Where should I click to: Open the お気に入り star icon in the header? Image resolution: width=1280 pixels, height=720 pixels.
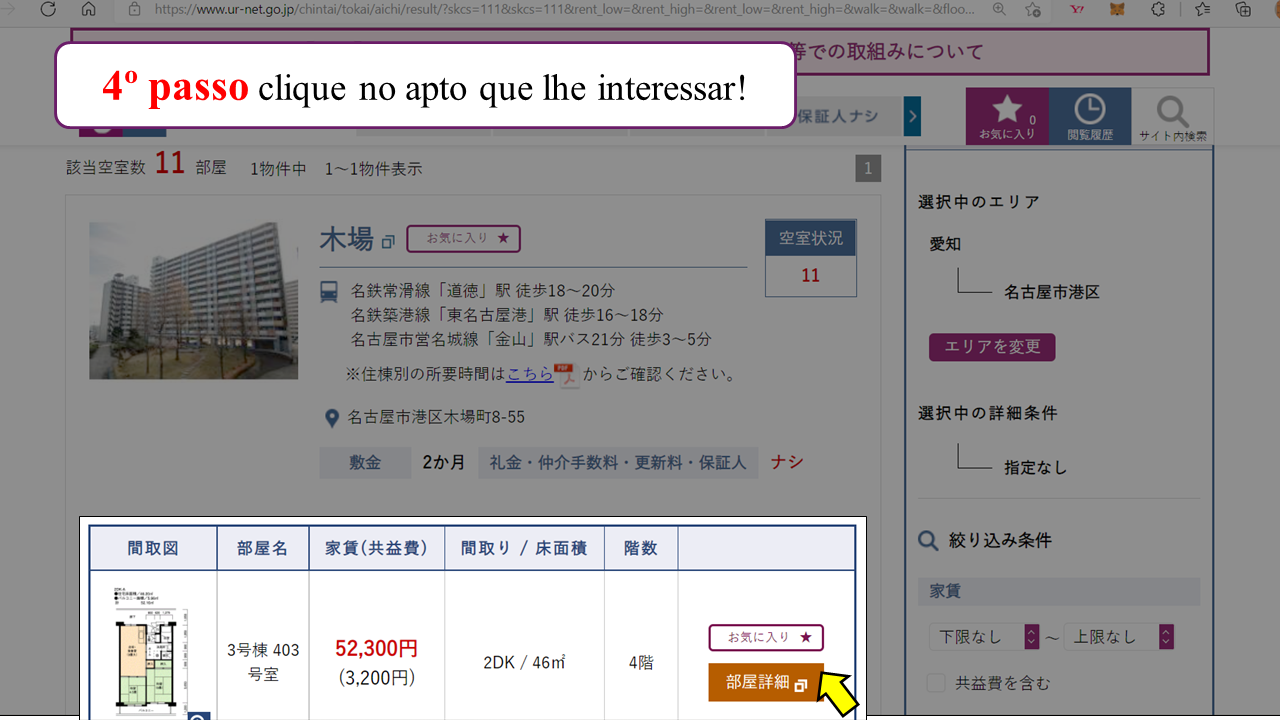[x=1007, y=116]
